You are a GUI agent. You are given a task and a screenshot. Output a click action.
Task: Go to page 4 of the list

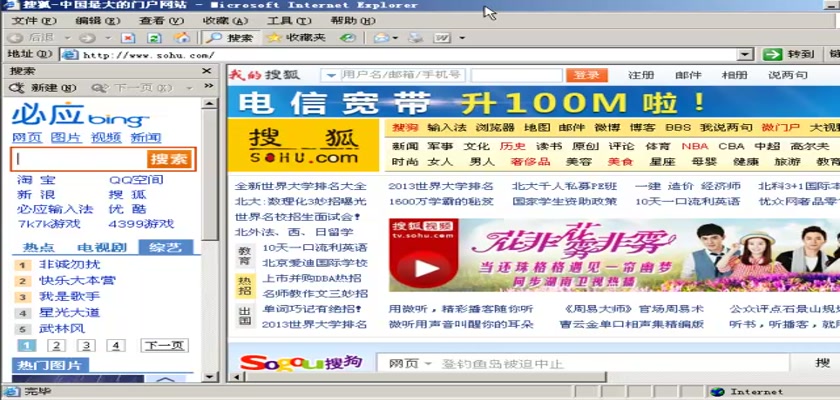point(116,345)
